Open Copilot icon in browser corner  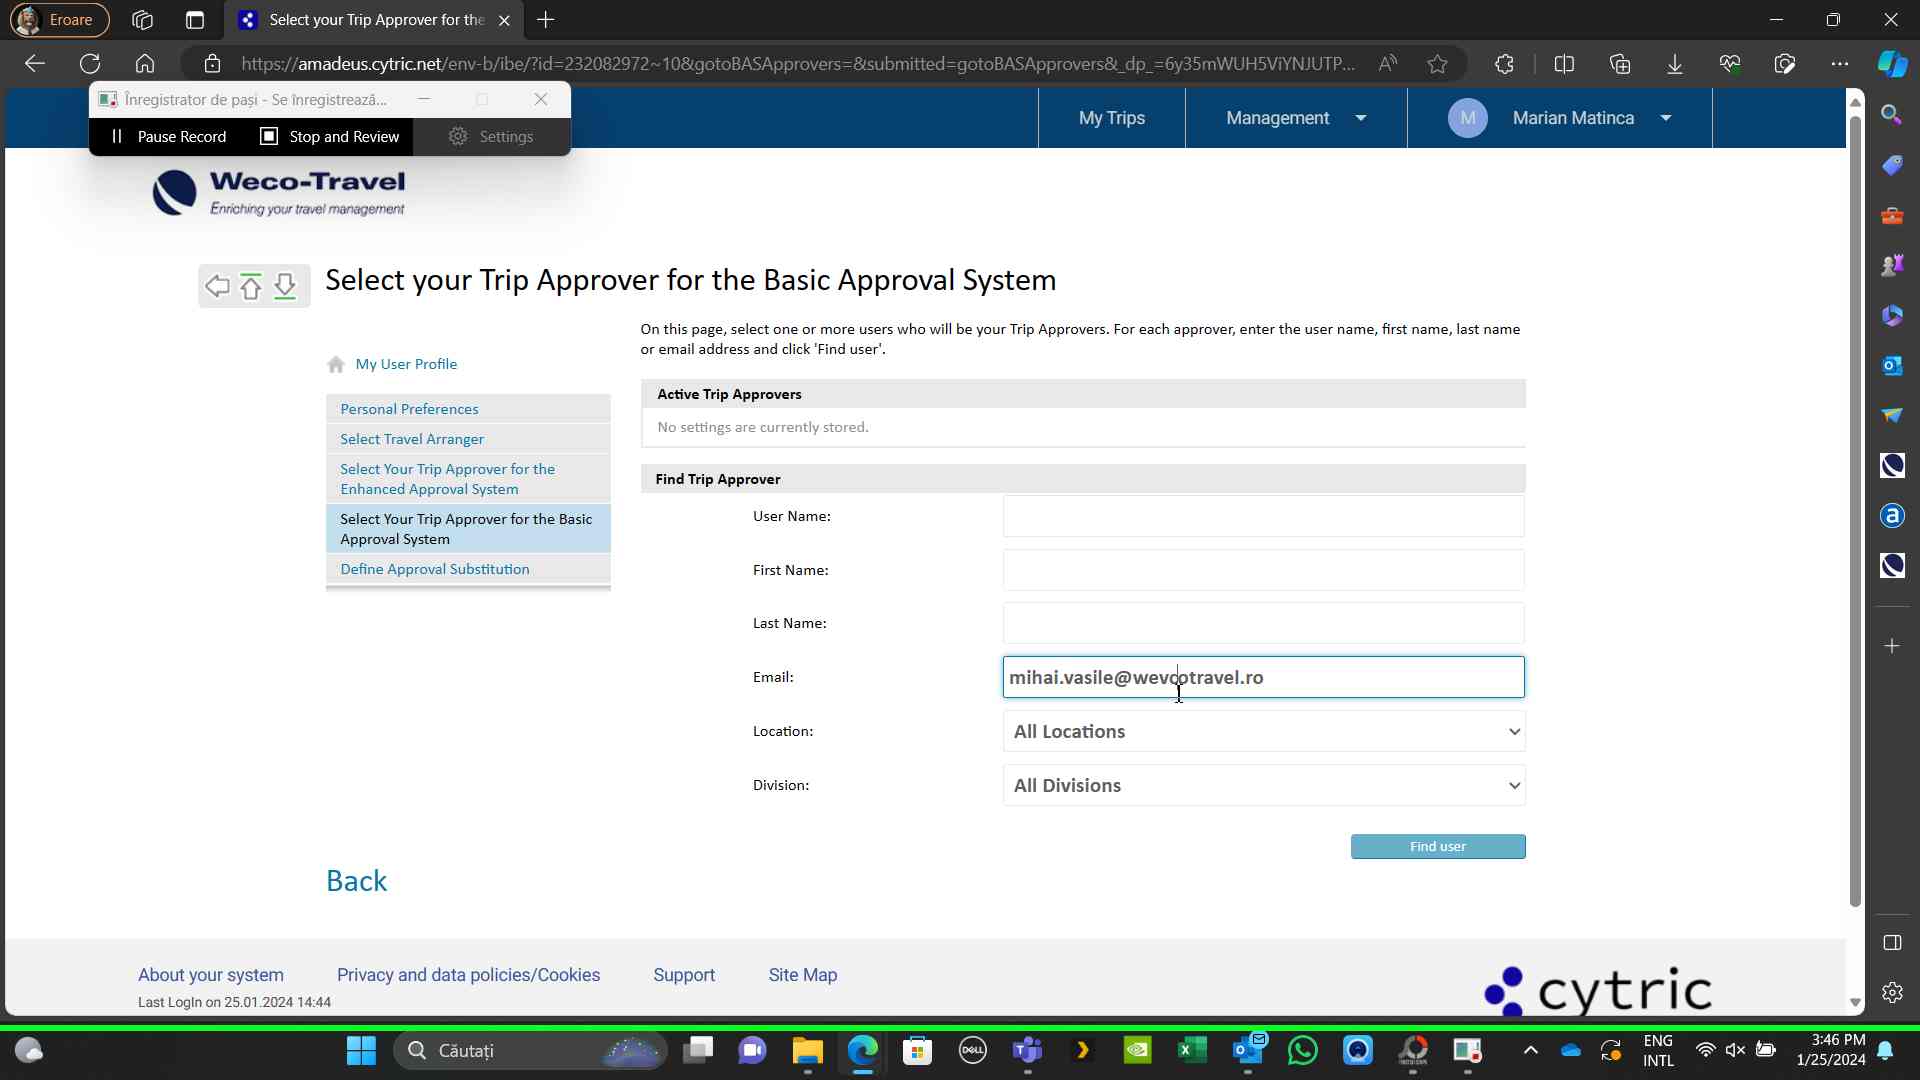(1892, 64)
